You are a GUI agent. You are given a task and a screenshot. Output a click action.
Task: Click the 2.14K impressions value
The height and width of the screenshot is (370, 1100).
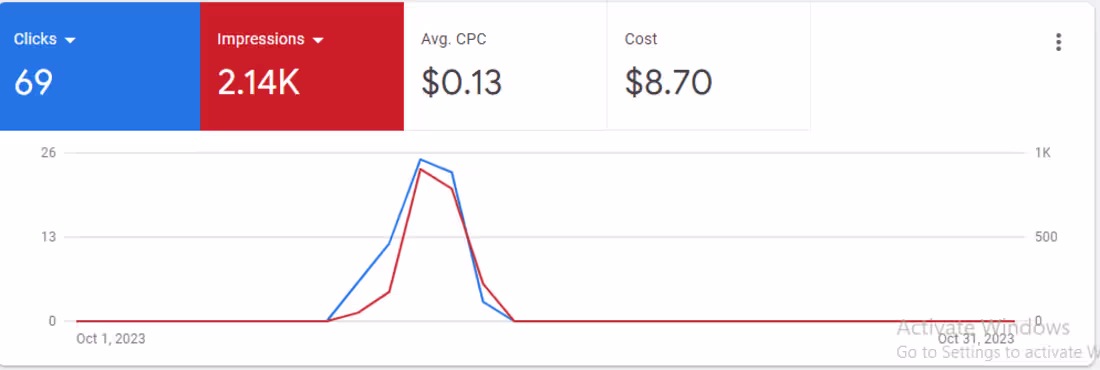pos(259,83)
